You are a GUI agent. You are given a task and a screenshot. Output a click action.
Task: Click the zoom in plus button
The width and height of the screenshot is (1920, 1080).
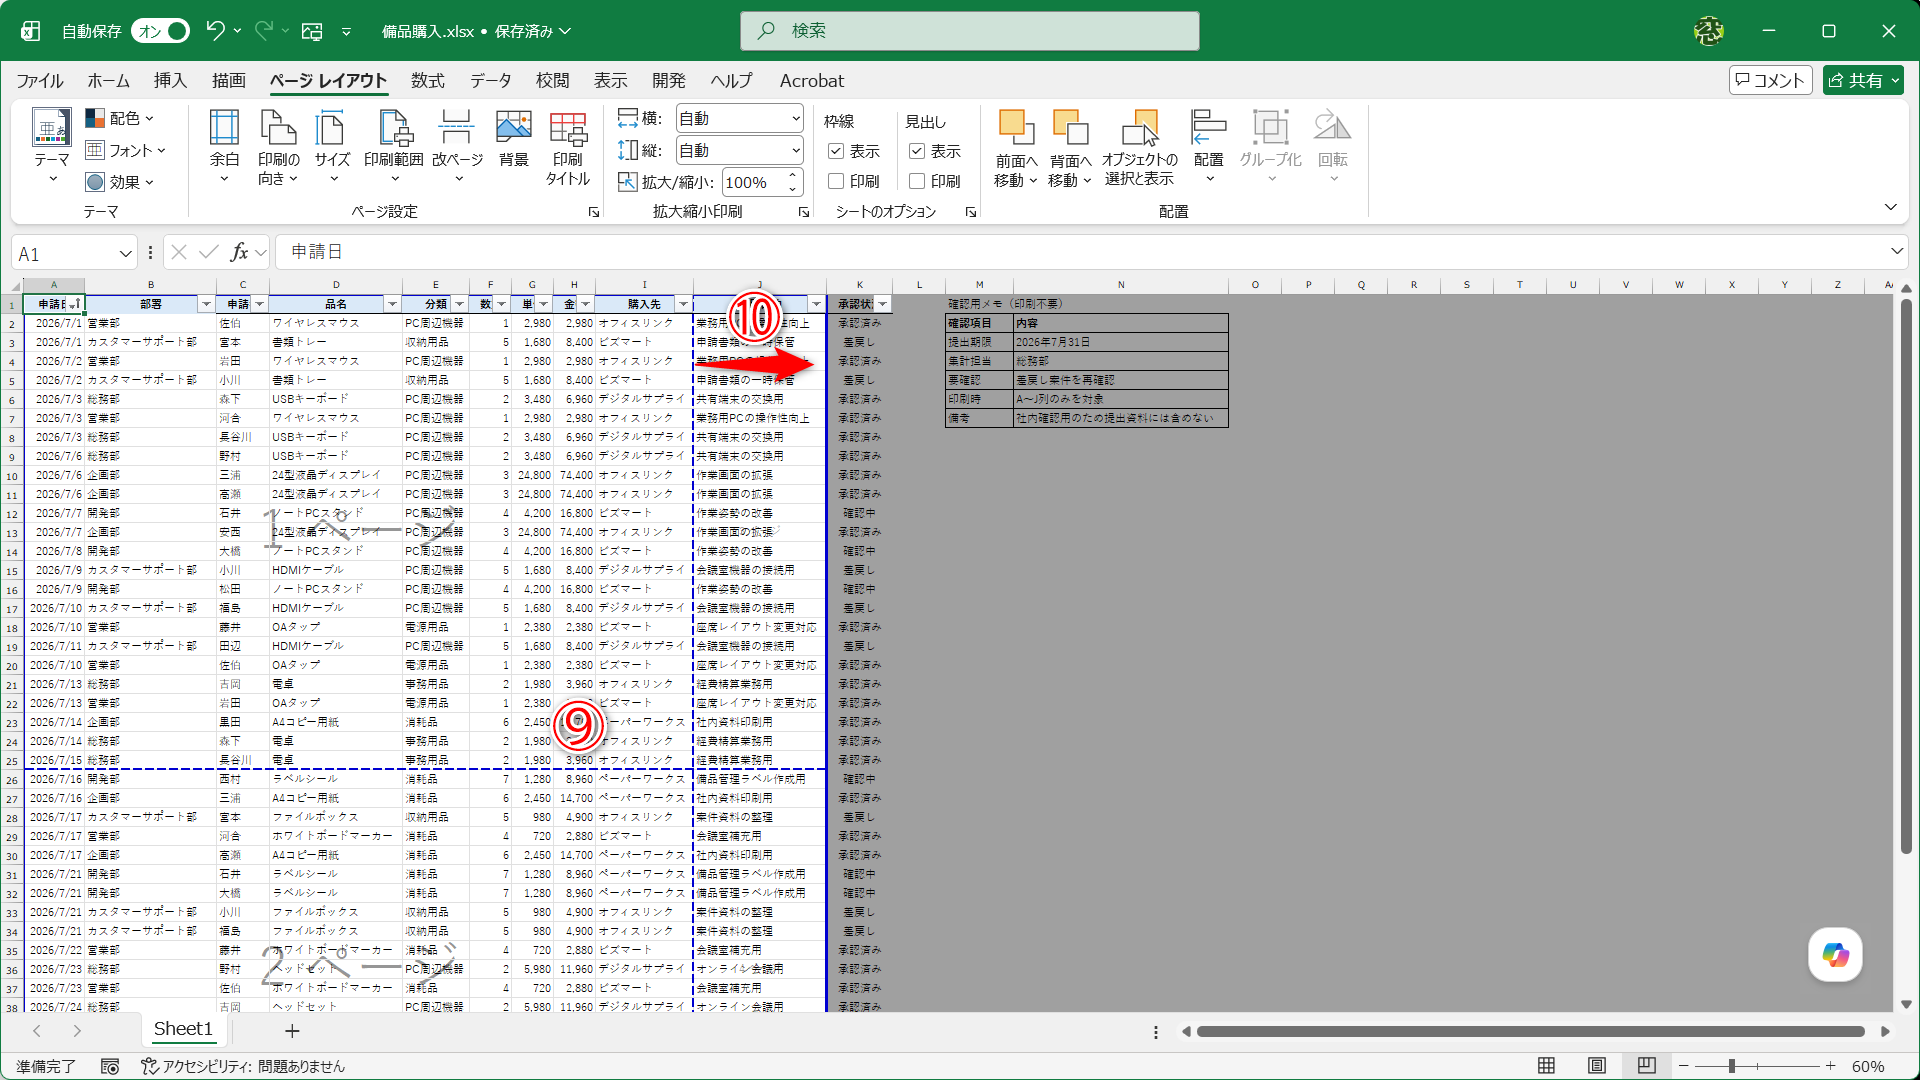coord(1830,1066)
